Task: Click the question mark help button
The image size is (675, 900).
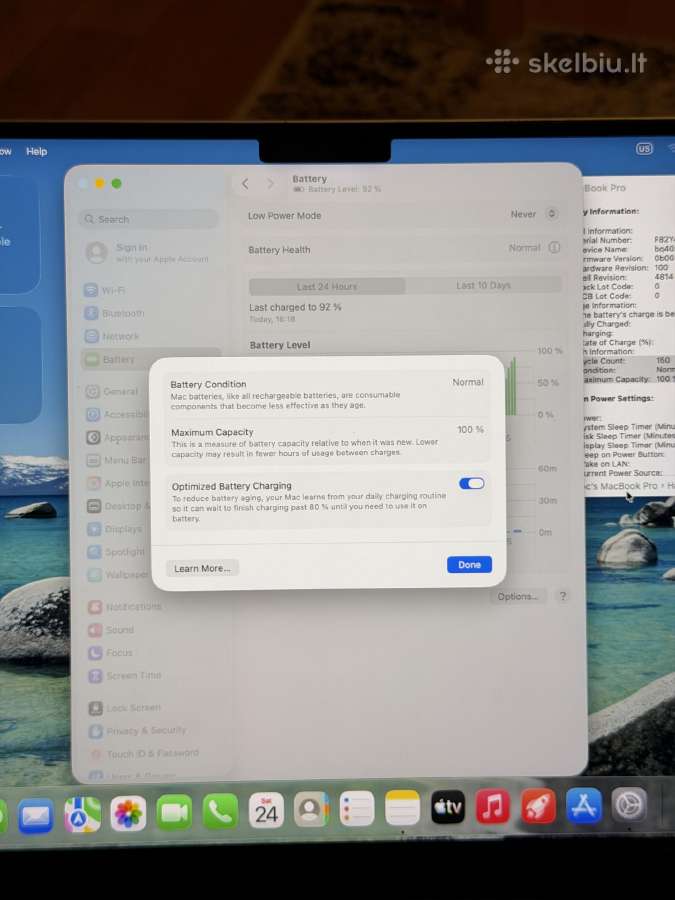Action: tap(562, 596)
